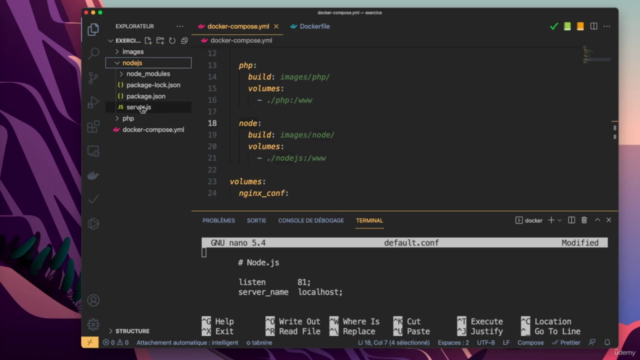The height and width of the screenshot is (360, 640).
Task: Click errors and warnings count in status bar
Action: click(116, 342)
